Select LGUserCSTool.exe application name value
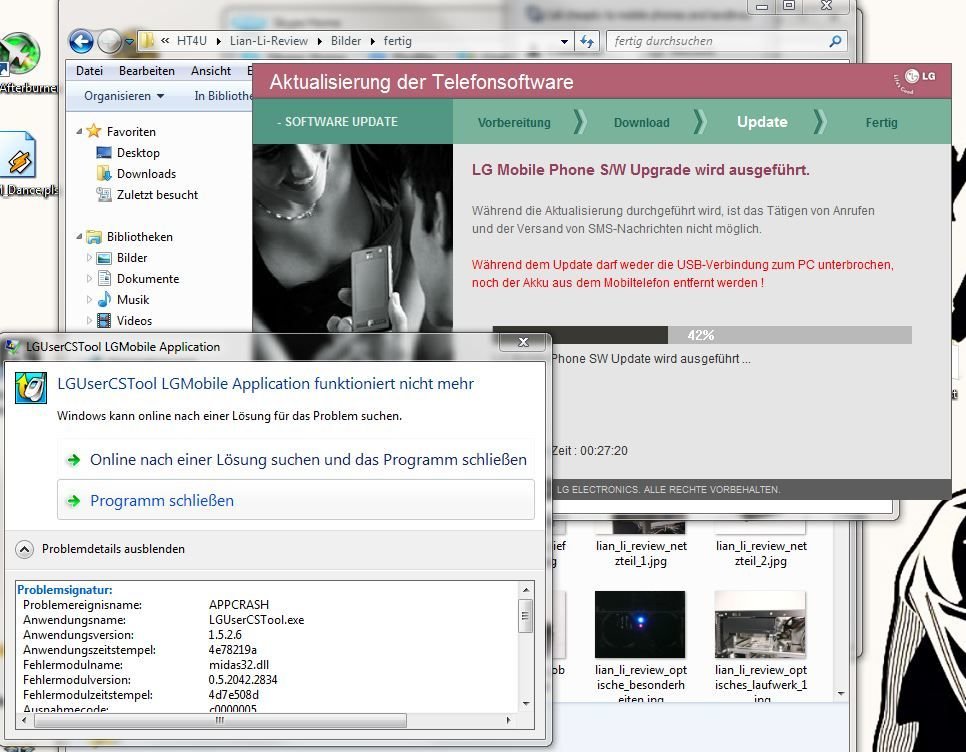This screenshot has width=966, height=752. tap(256, 620)
